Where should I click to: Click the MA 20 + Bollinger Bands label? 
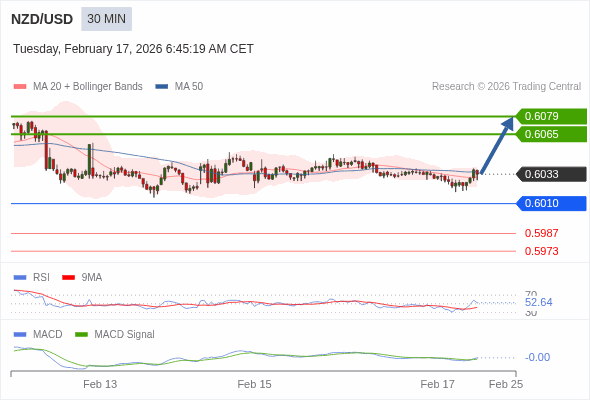tap(88, 87)
